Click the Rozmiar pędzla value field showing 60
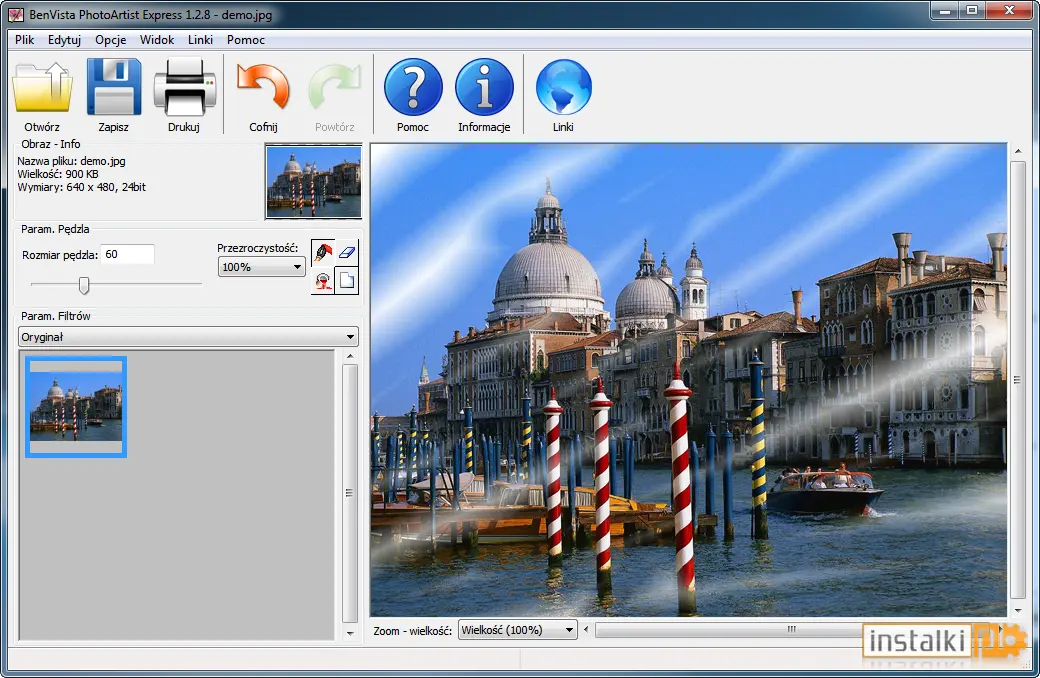The image size is (1040, 678). click(x=127, y=254)
